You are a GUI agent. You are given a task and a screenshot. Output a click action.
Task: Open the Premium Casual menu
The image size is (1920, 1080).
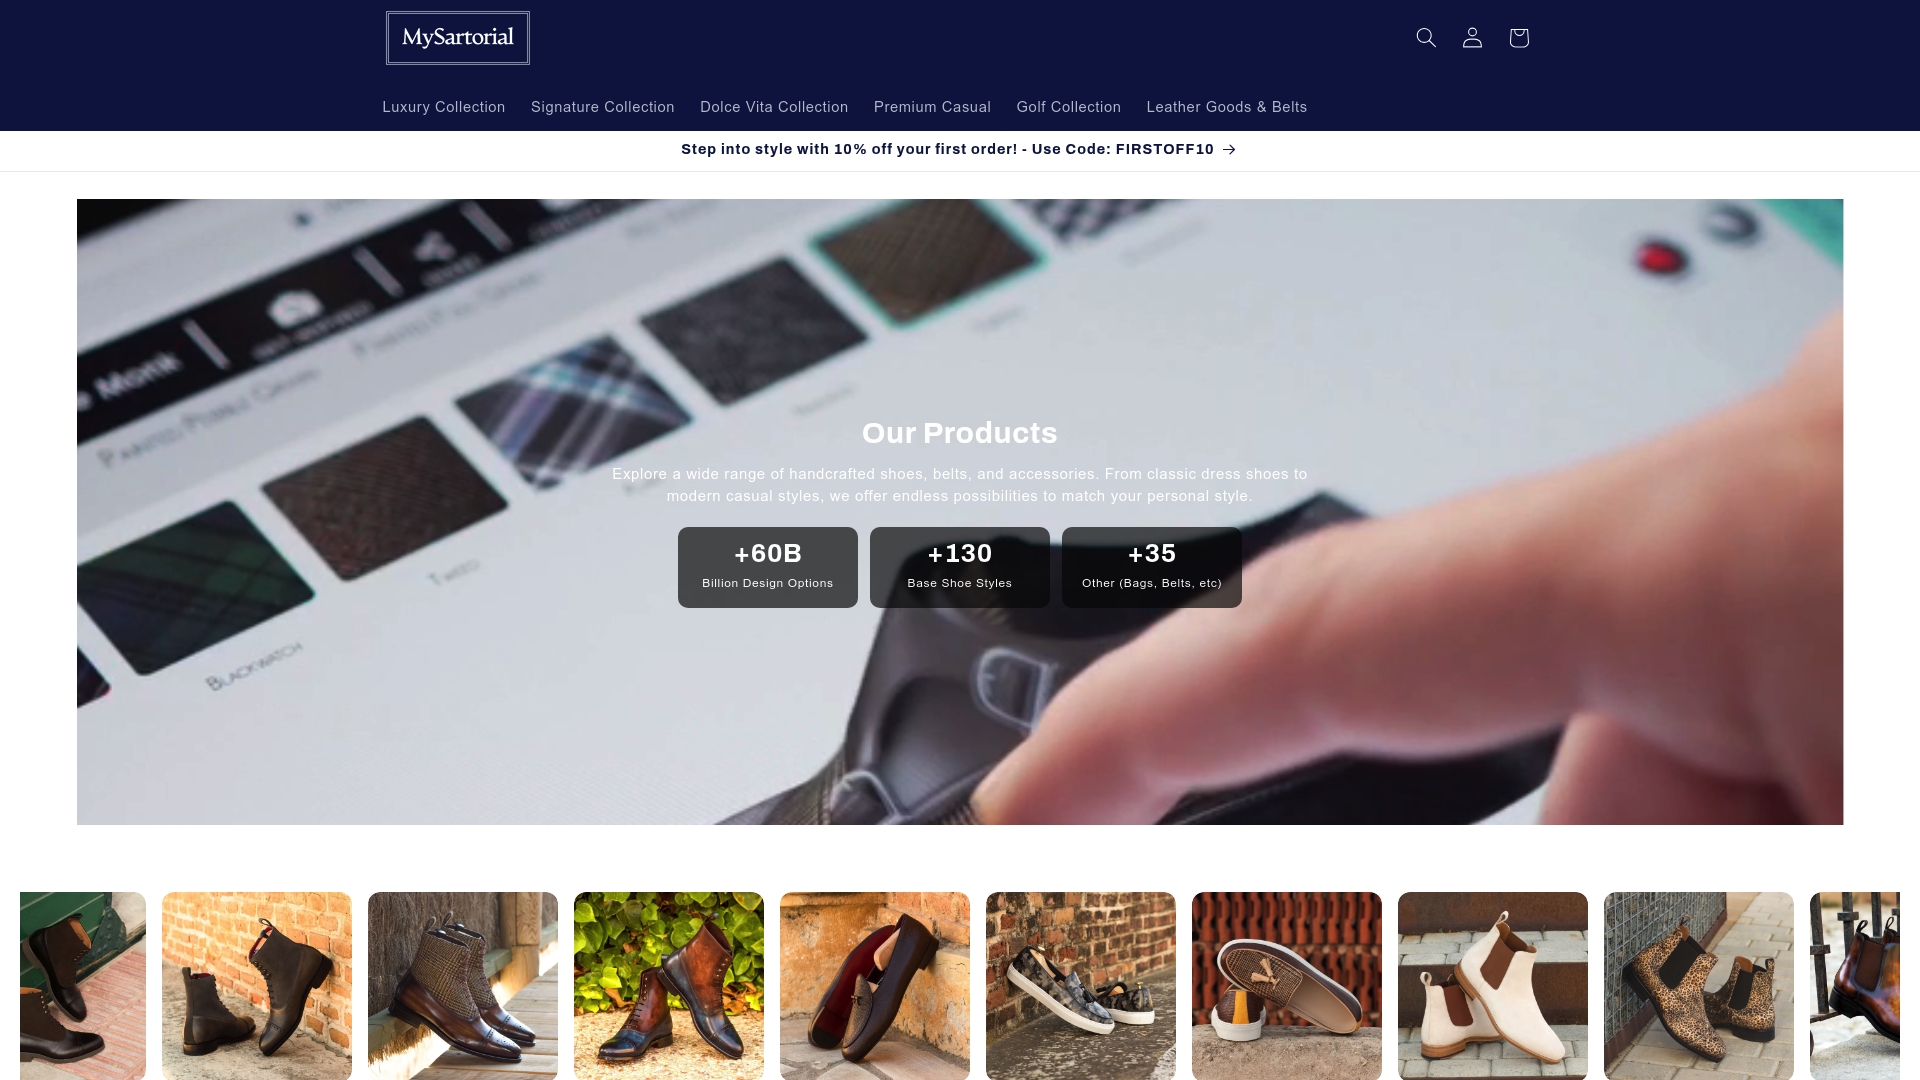click(931, 107)
